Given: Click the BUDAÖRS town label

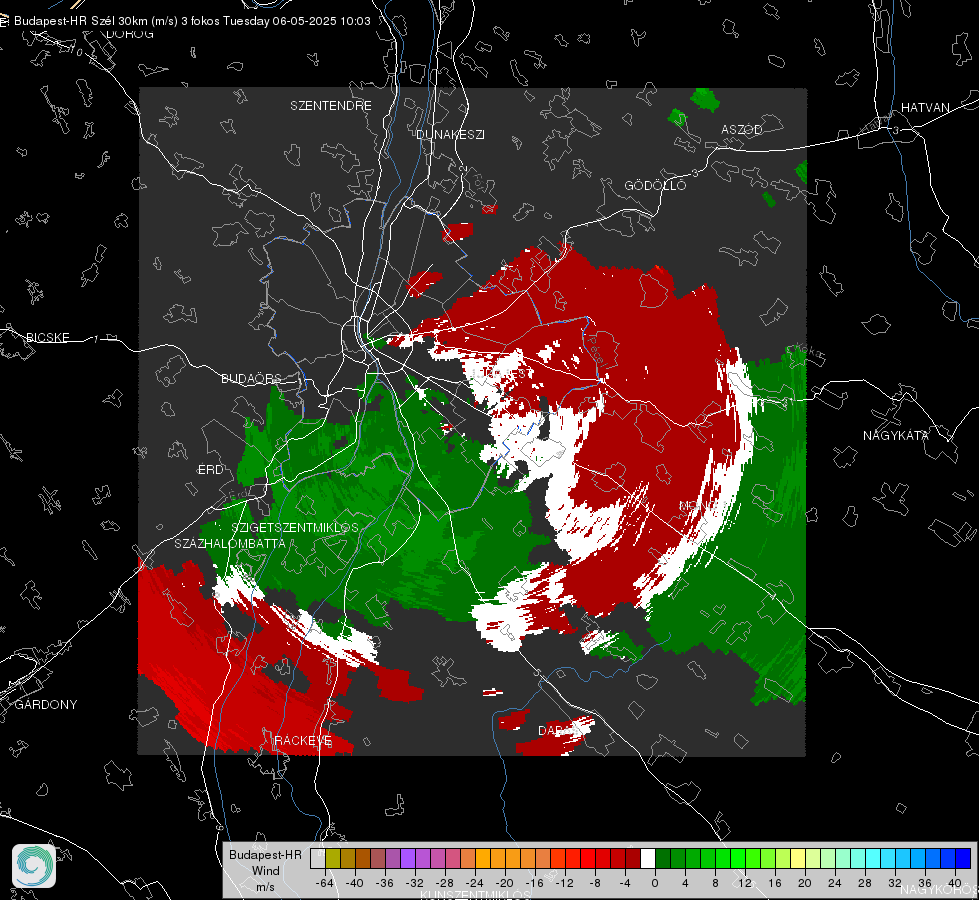Looking at the screenshot, I should tap(252, 379).
